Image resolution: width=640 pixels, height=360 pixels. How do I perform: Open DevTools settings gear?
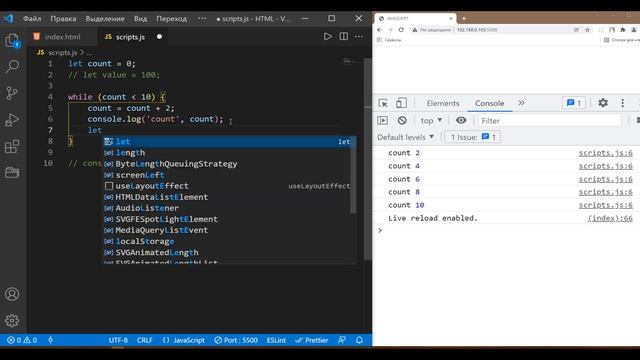[x=603, y=103]
